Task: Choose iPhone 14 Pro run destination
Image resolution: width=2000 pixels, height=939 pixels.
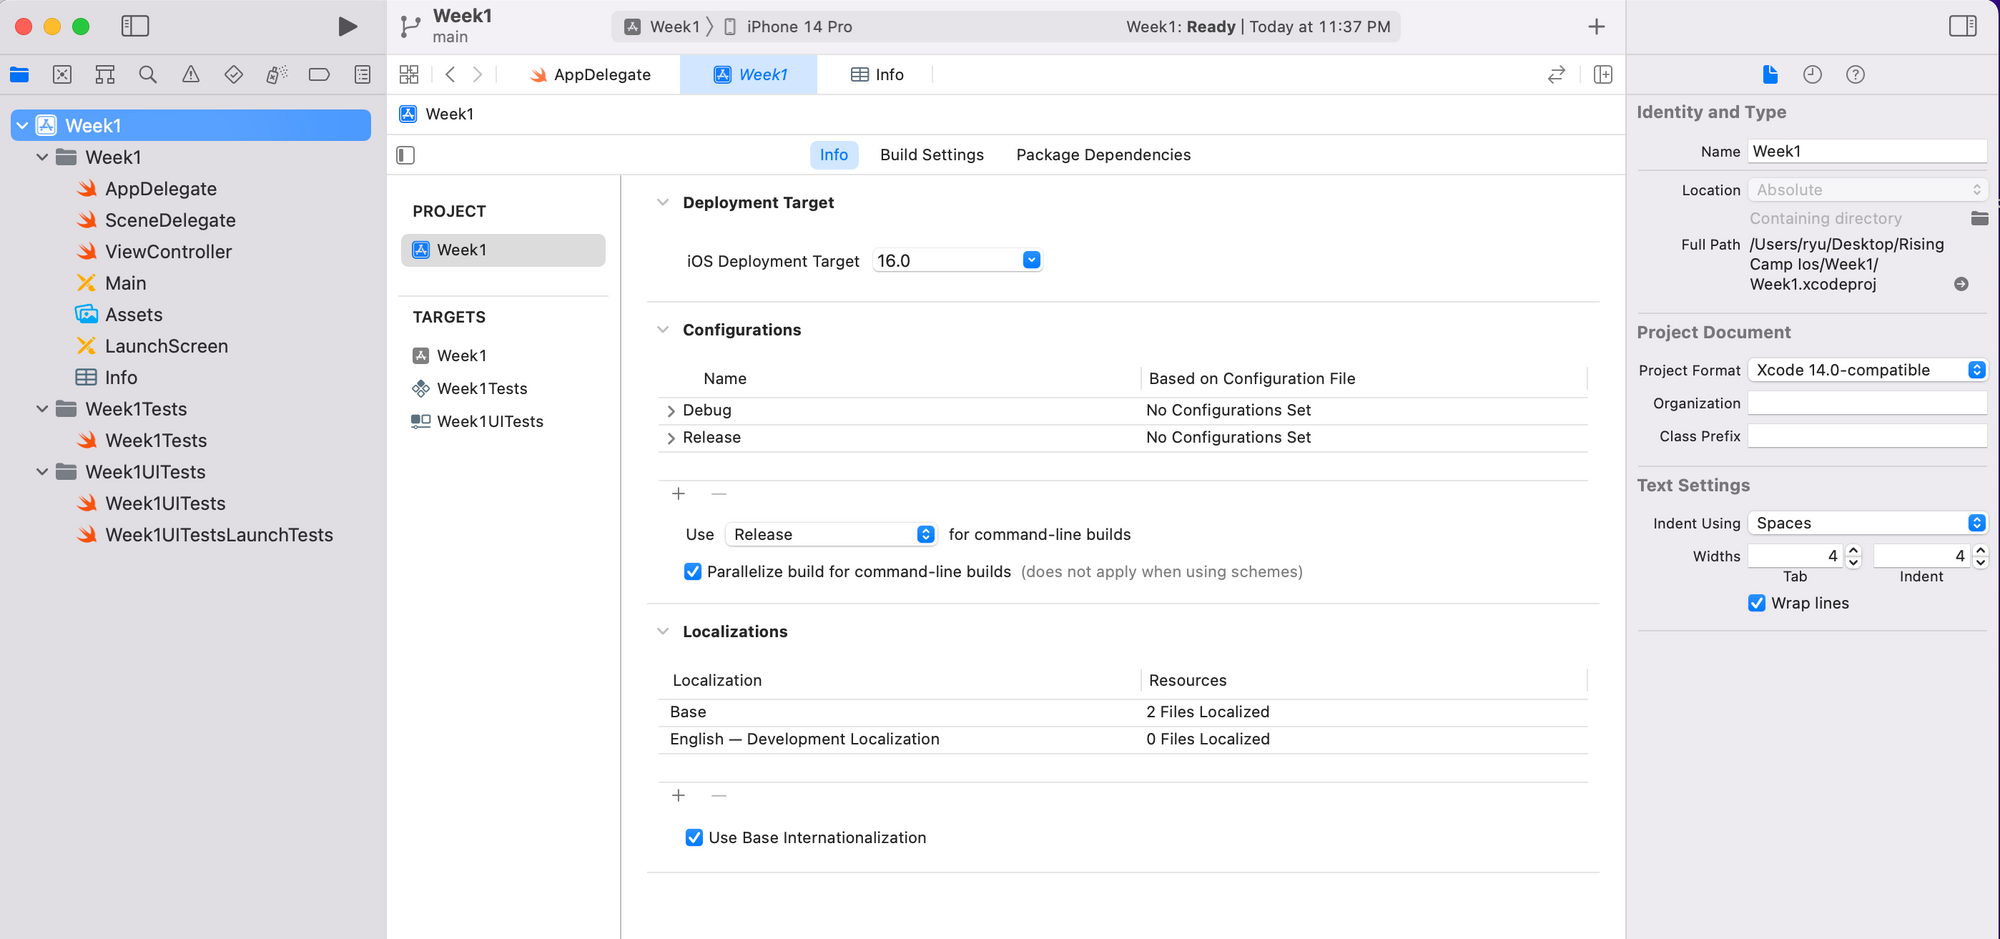Action: 788,27
